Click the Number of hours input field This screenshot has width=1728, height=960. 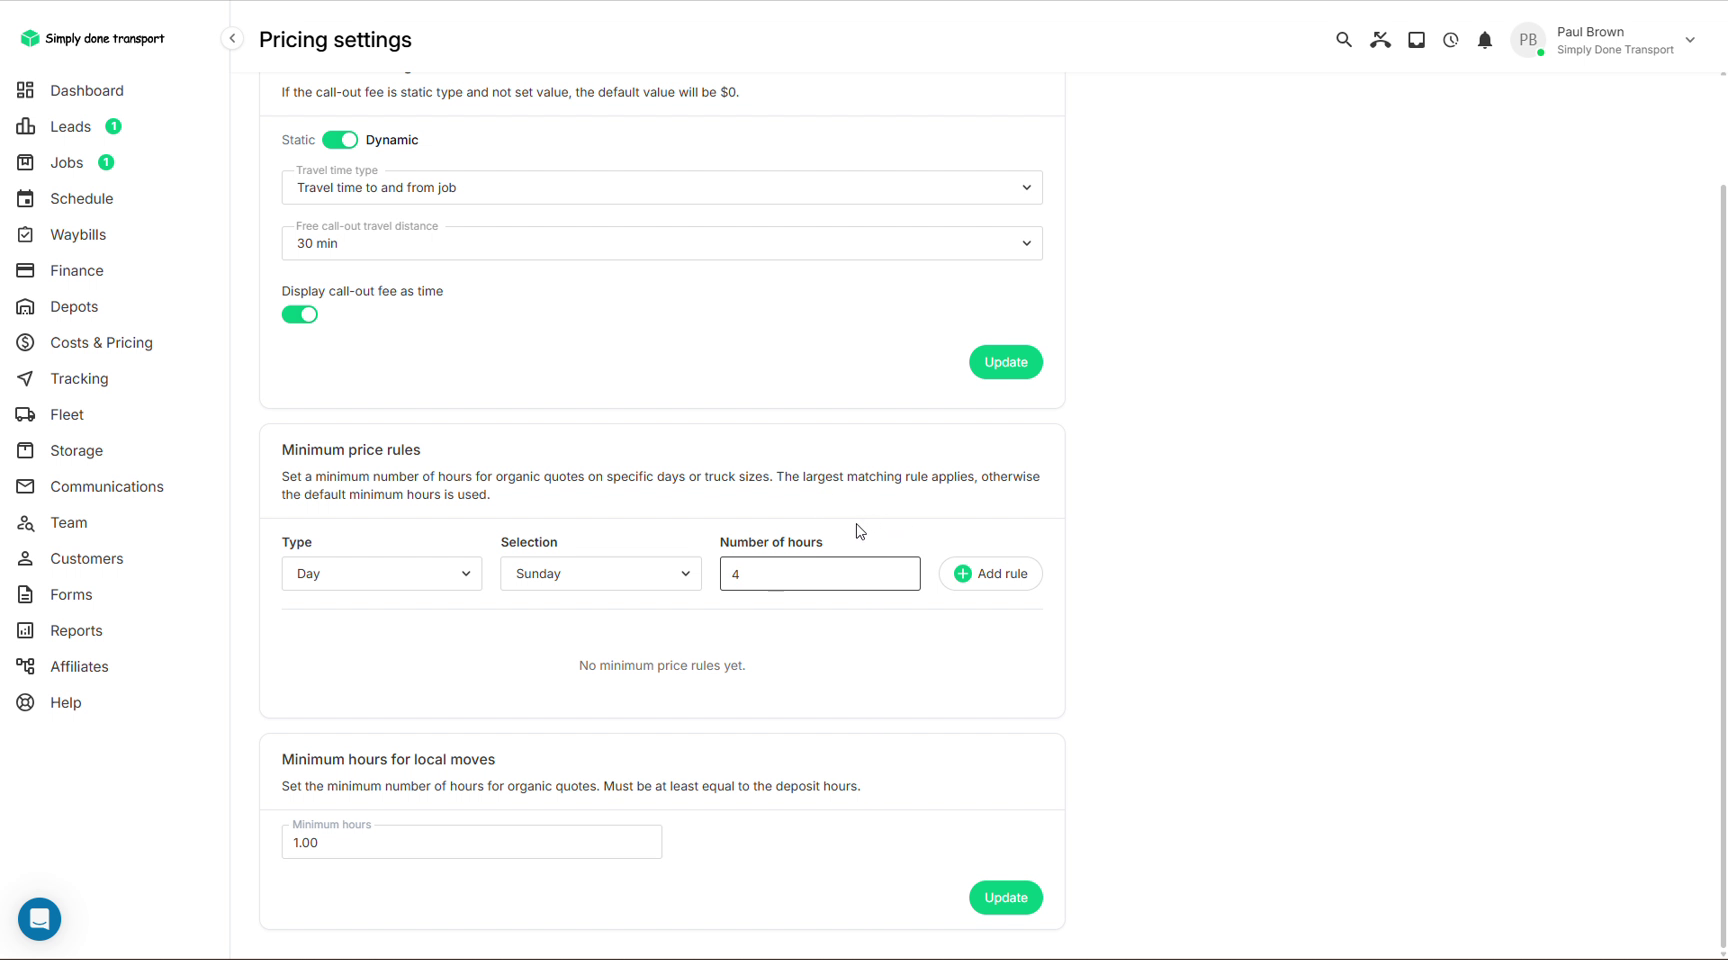tap(820, 573)
